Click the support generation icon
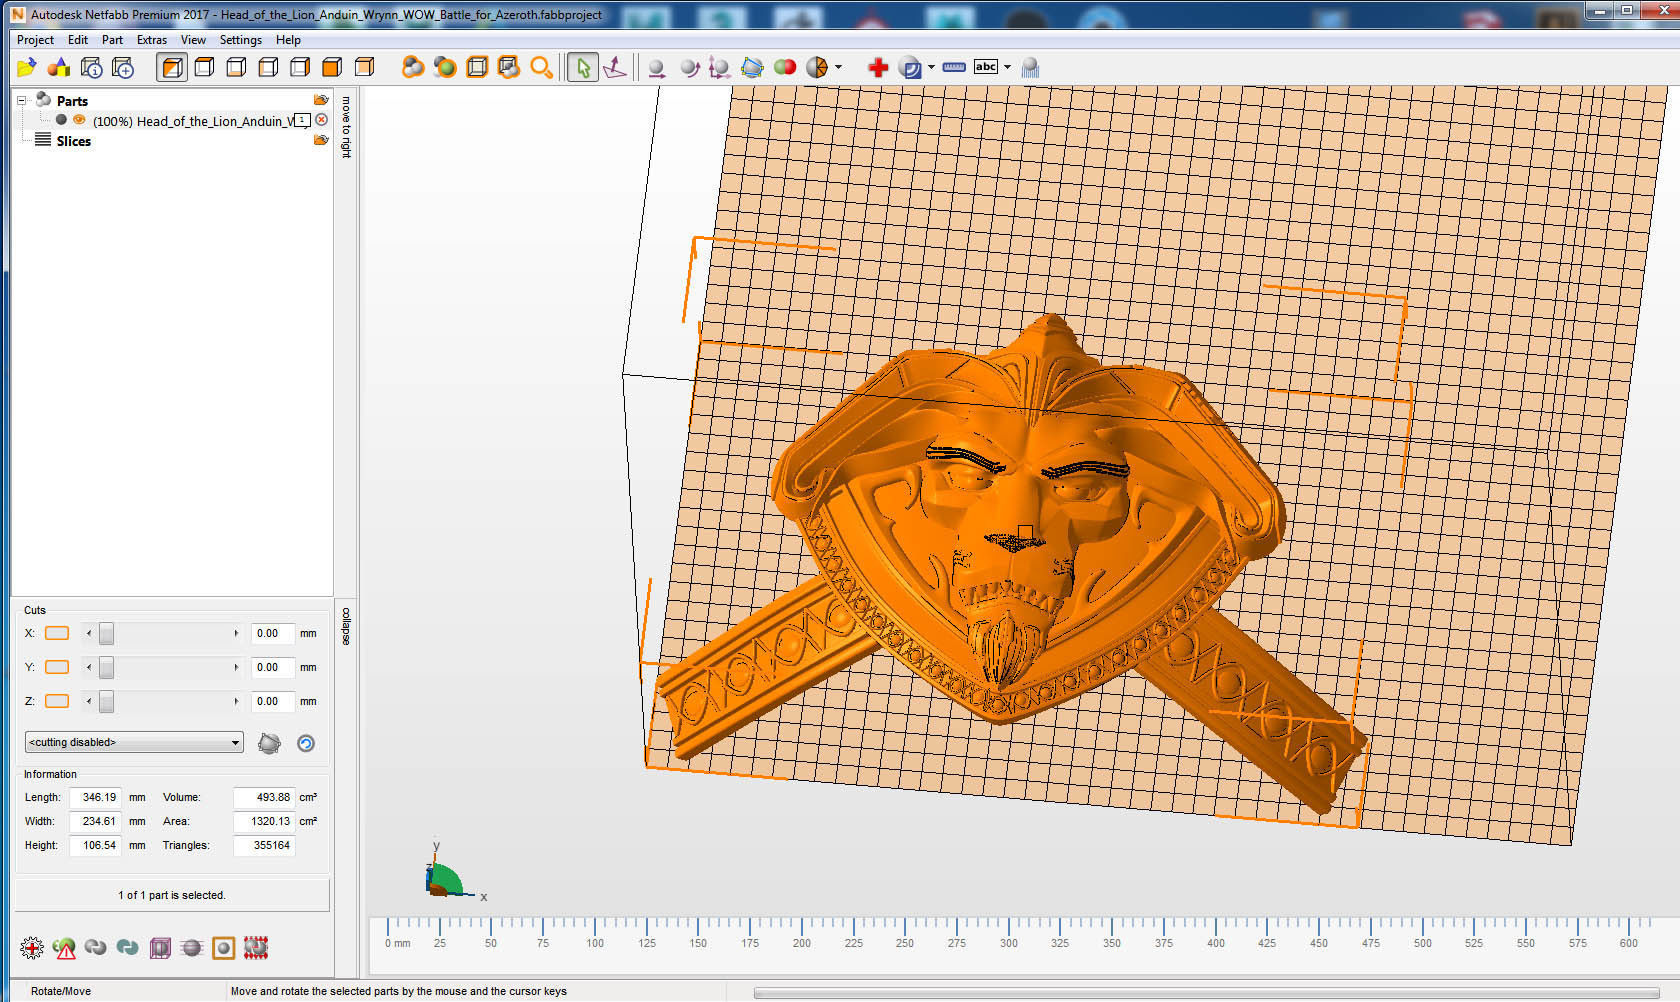Screen dimensions: 1680x1002 (x=1030, y=67)
